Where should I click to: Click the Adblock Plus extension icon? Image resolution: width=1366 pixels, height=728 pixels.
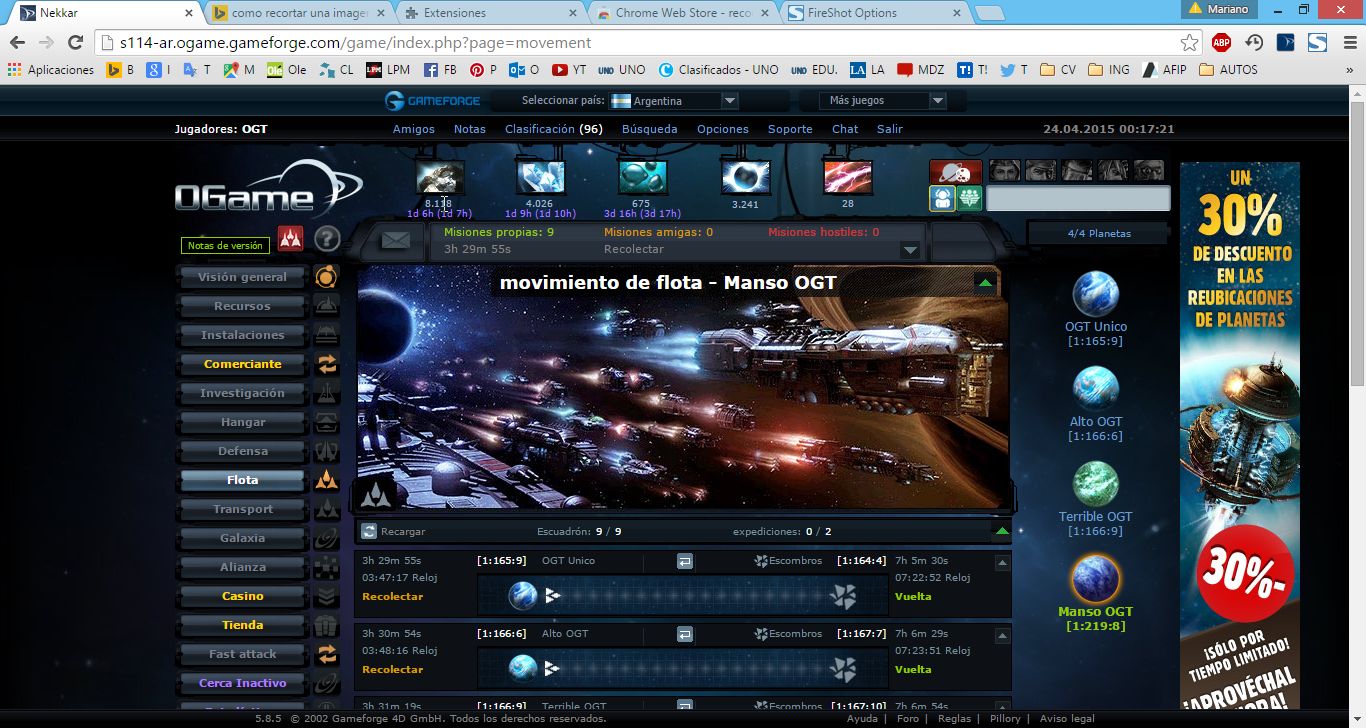tap(1221, 43)
